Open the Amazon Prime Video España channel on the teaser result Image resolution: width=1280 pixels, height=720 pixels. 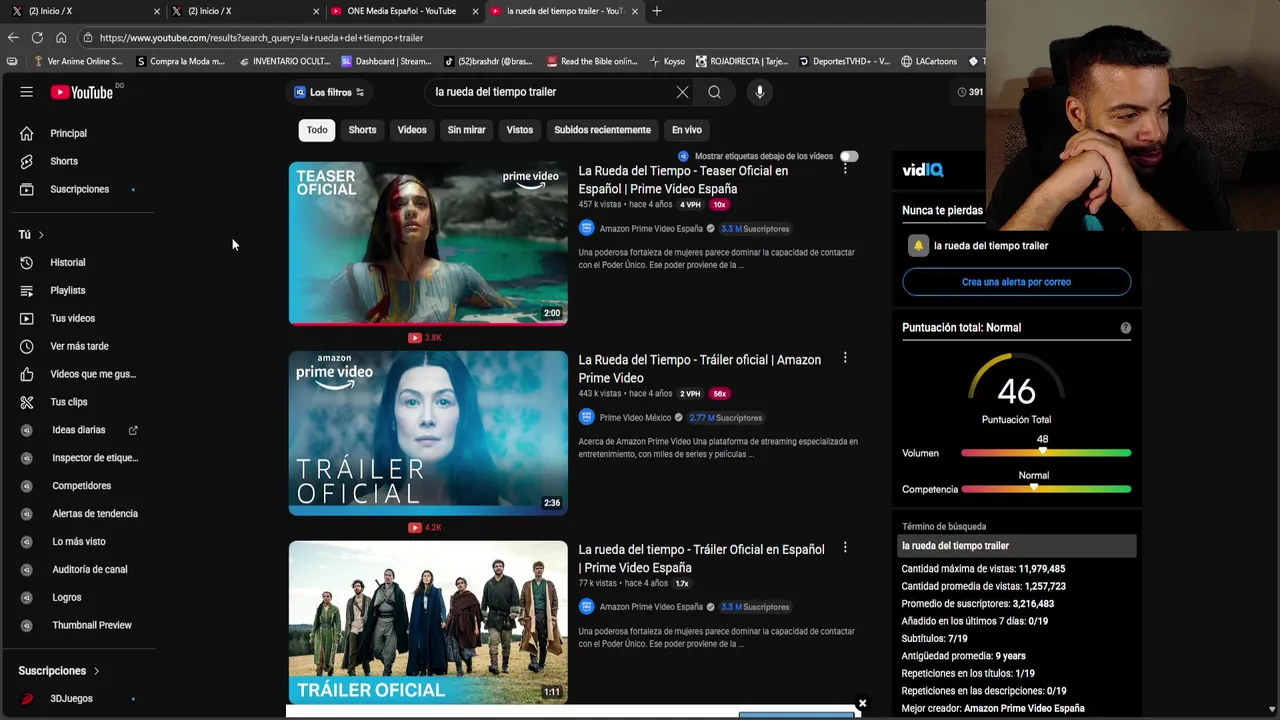pos(651,228)
